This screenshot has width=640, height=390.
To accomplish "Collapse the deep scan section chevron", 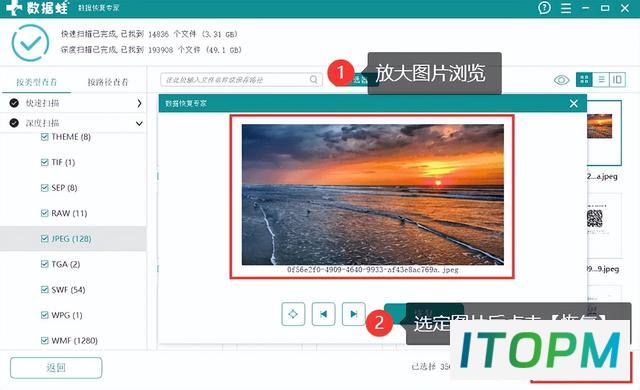I will coord(139,123).
